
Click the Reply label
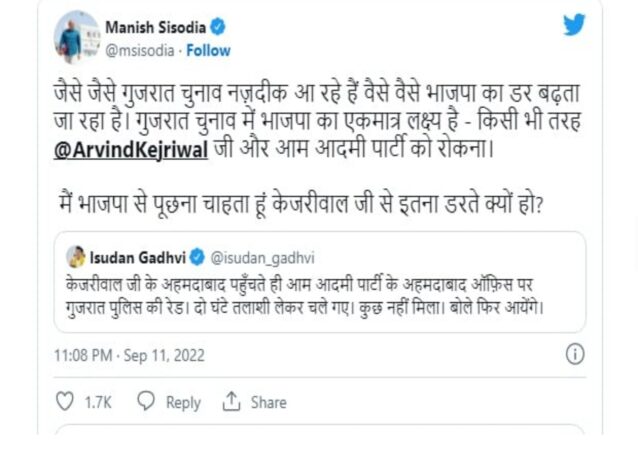tap(183, 401)
